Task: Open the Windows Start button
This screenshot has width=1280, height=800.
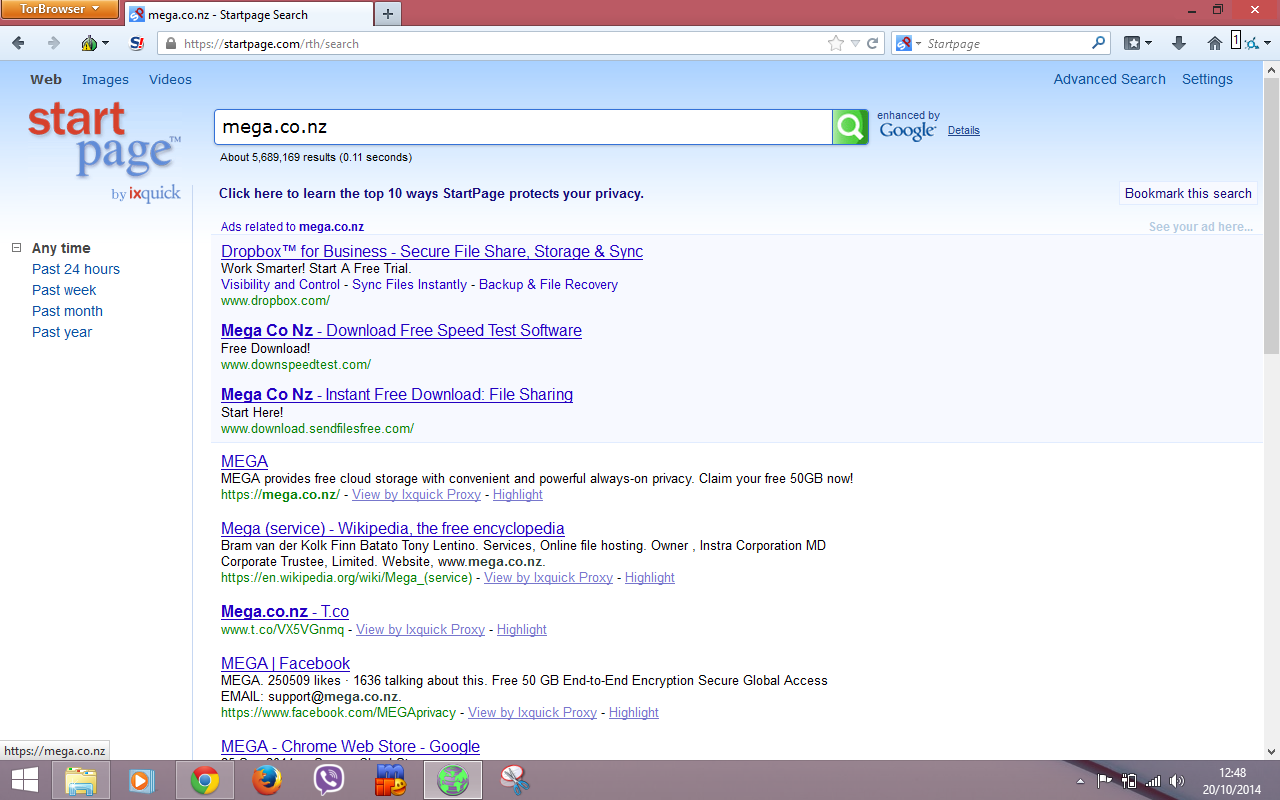Action: point(25,780)
